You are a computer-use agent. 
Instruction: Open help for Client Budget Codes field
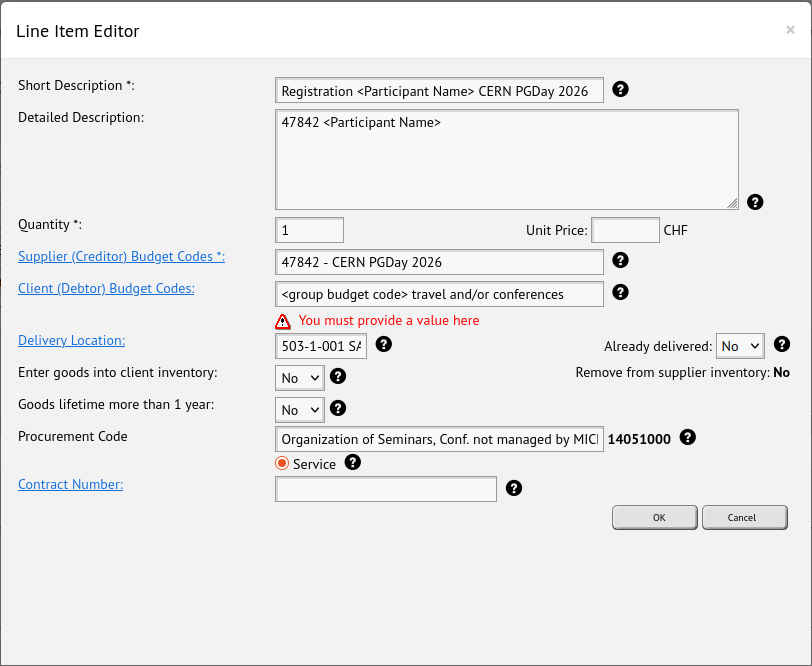620,293
